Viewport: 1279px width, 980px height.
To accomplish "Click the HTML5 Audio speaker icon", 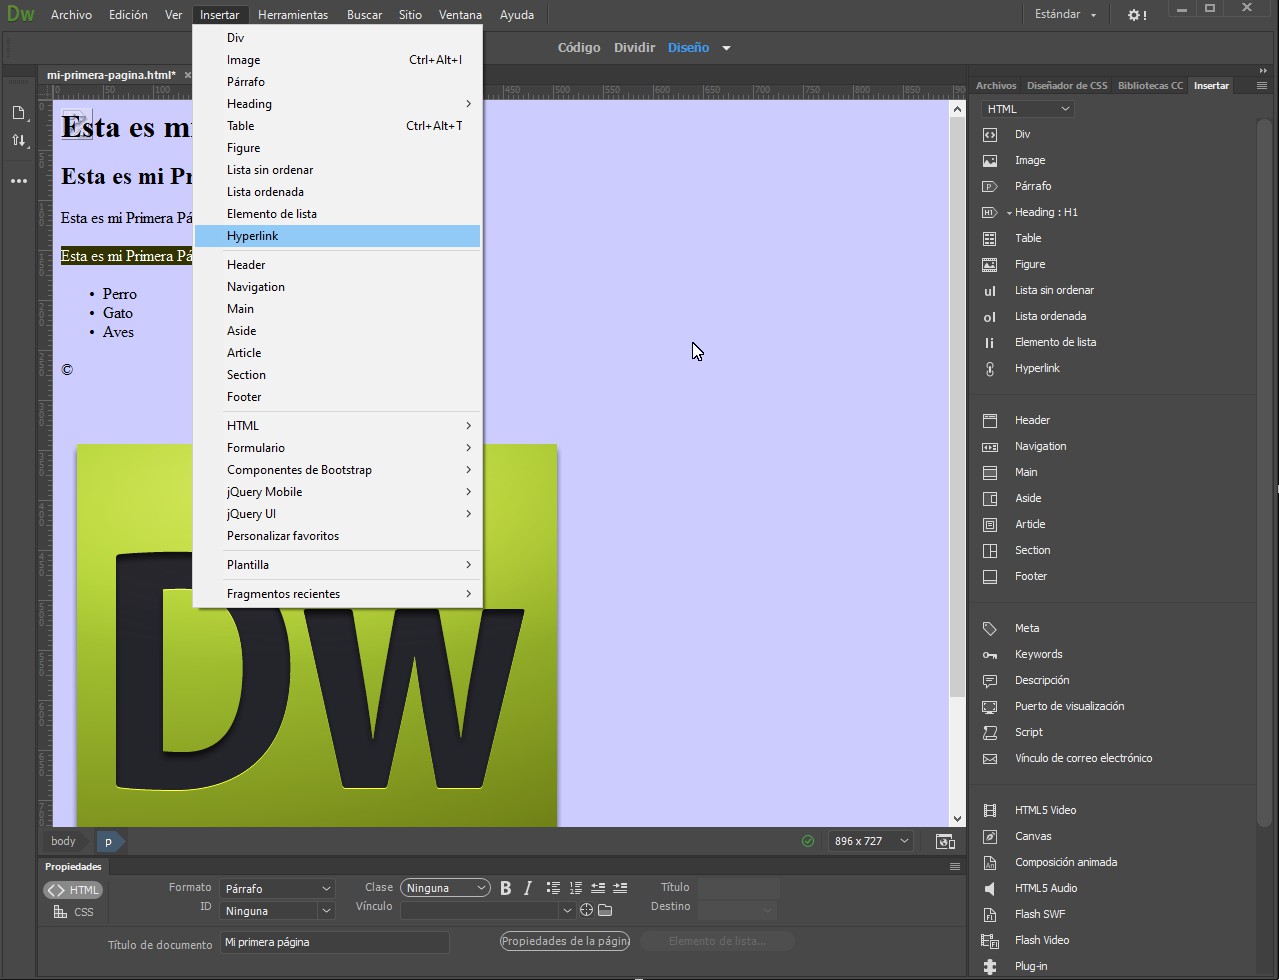I will [x=990, y=888].
